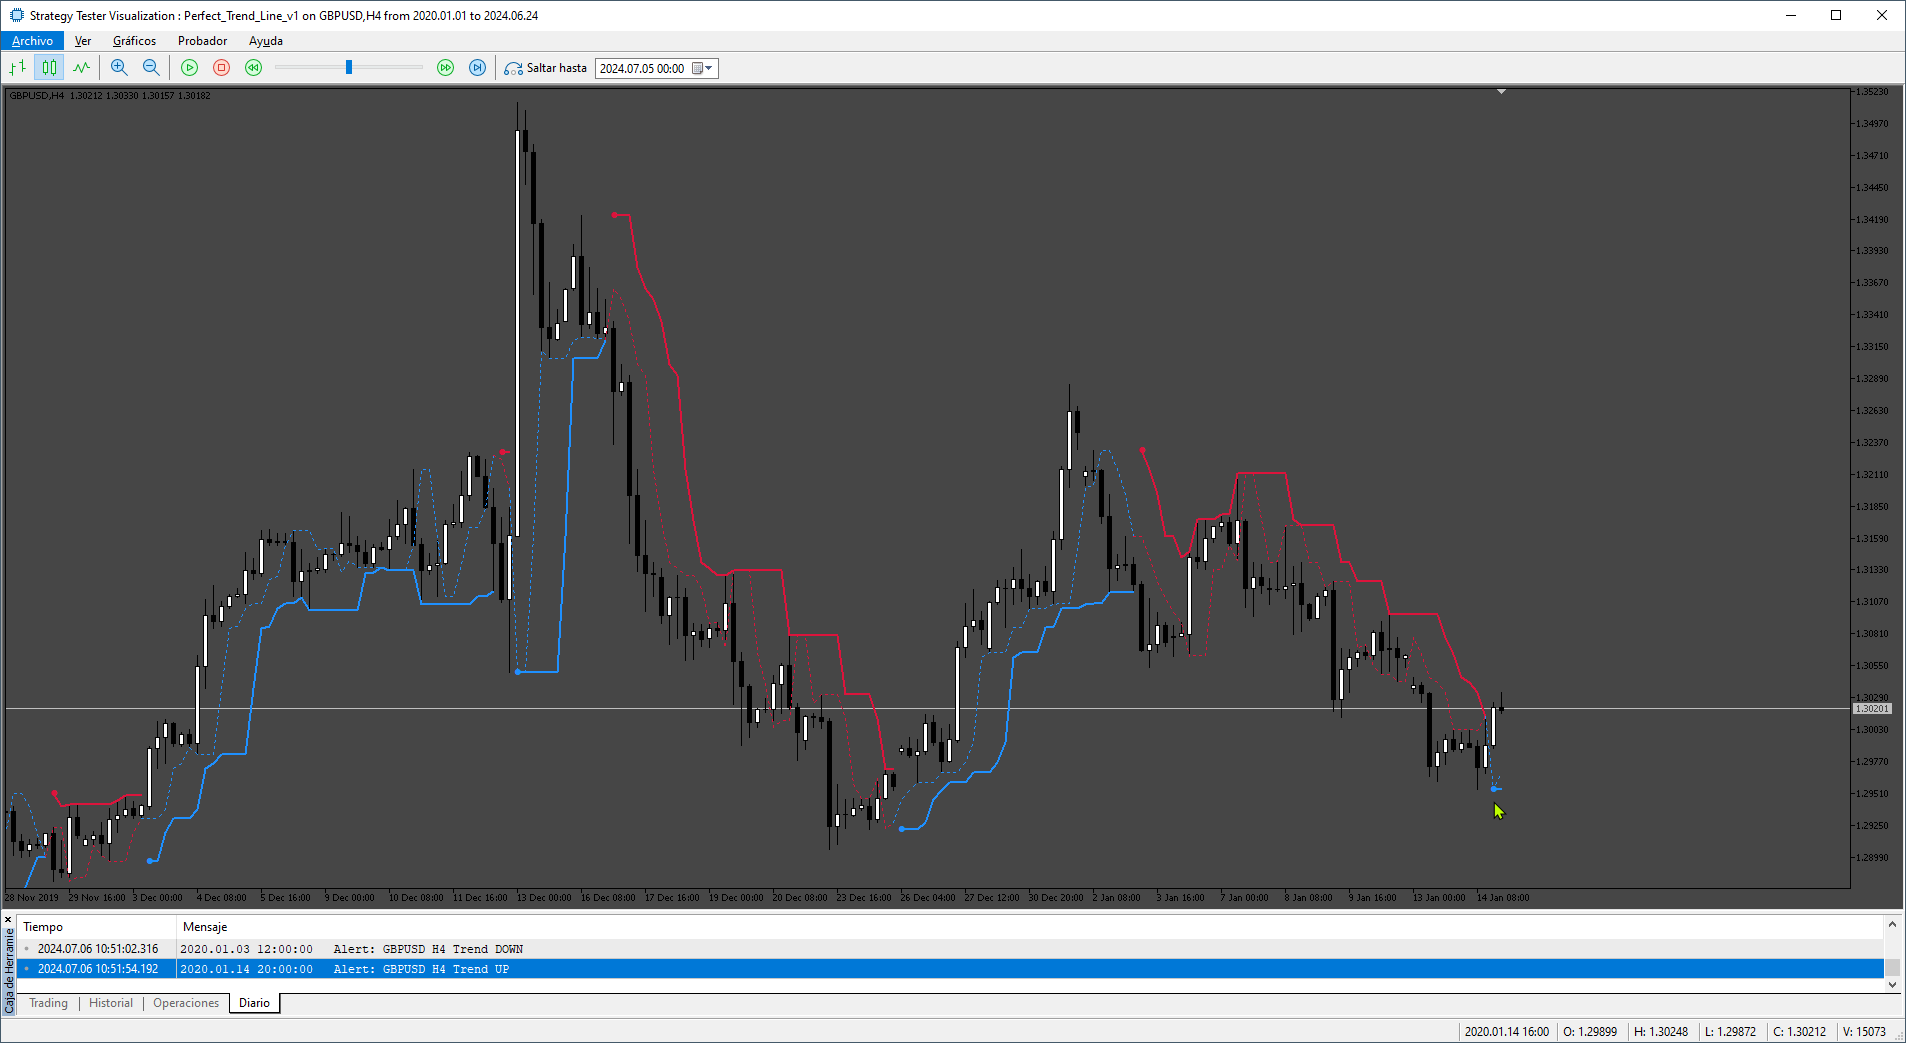Open the Ver menu
The height and width of the screenshot is (1043, 1906).
(83, 41)
